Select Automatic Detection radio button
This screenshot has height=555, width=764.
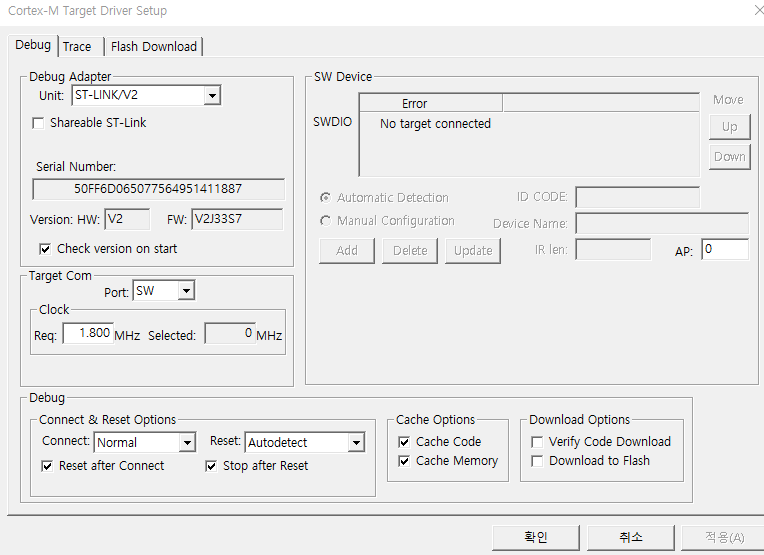click(x=325, y=198)
